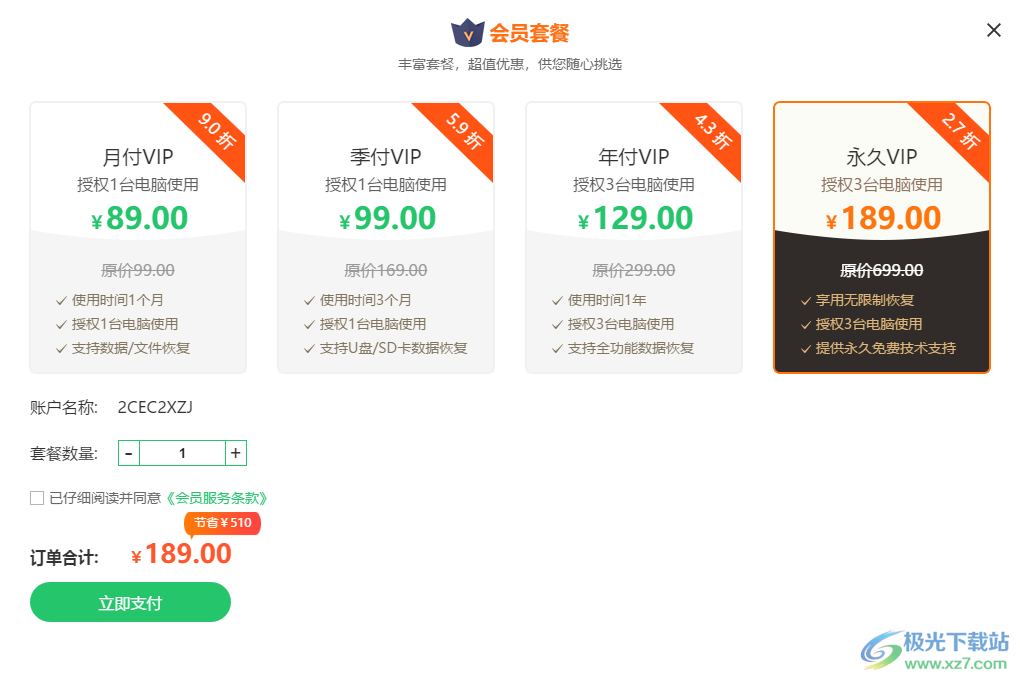Viewport: 1020px width, 680px height.
Task: Open the 会员服务条款 link
Action: [x=217, y=498]
